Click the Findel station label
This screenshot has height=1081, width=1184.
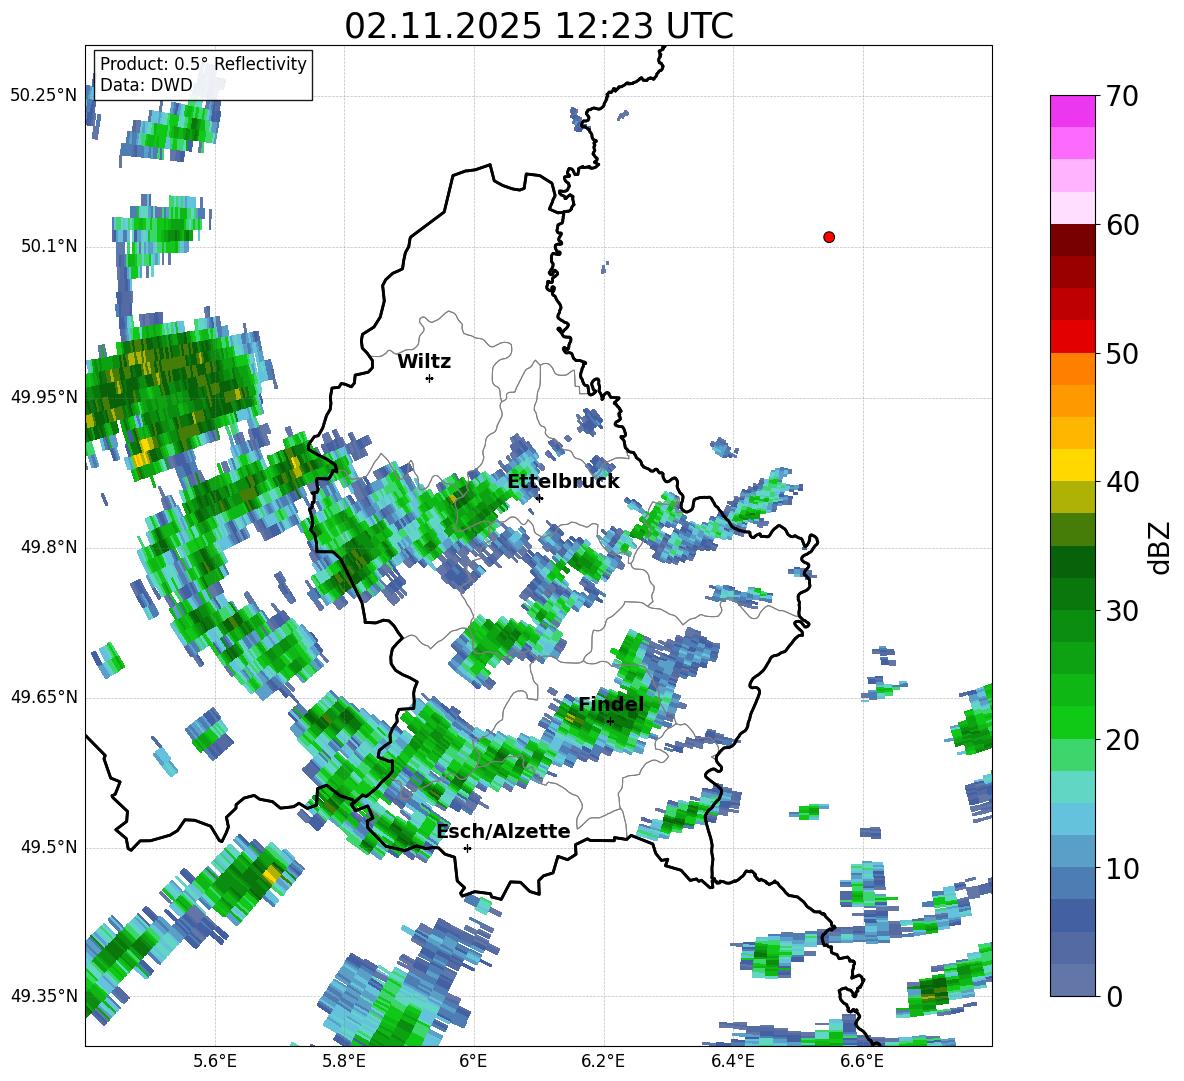[x=611, y=704]
